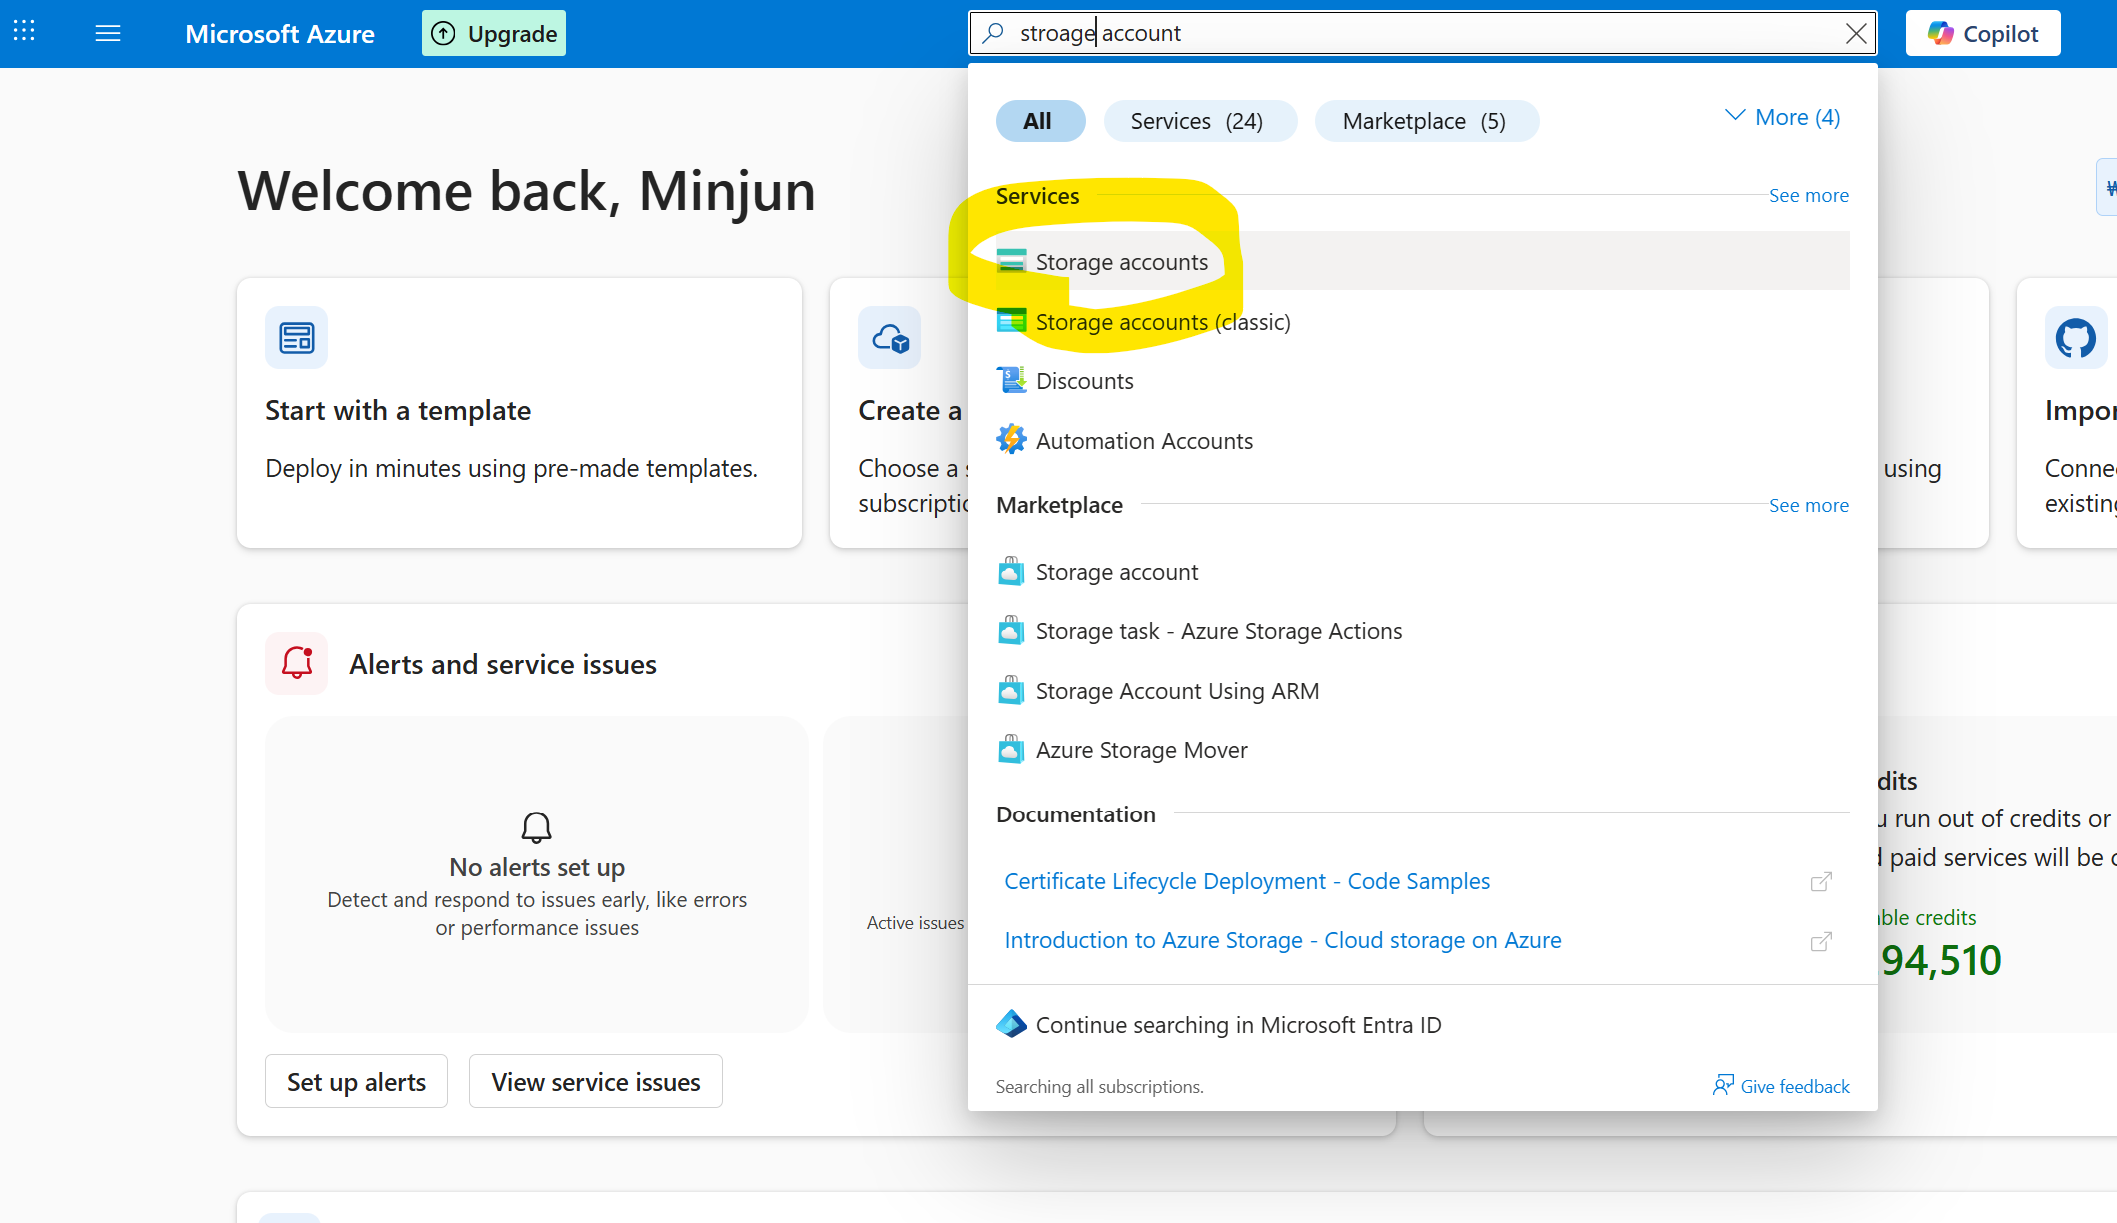Switch to the Services (24) filter

coord(1199,121)
